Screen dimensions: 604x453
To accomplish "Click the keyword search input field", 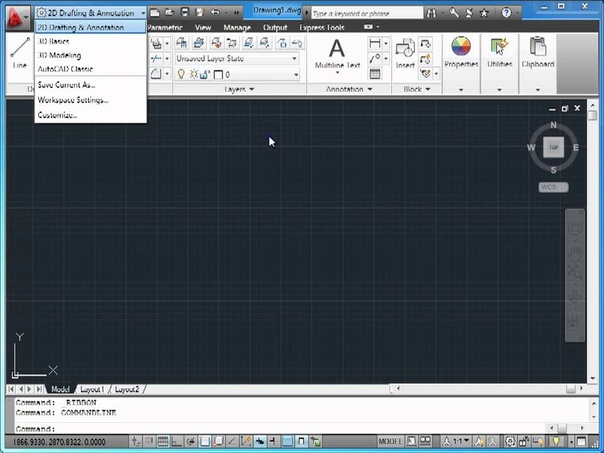I will [367, 13].
